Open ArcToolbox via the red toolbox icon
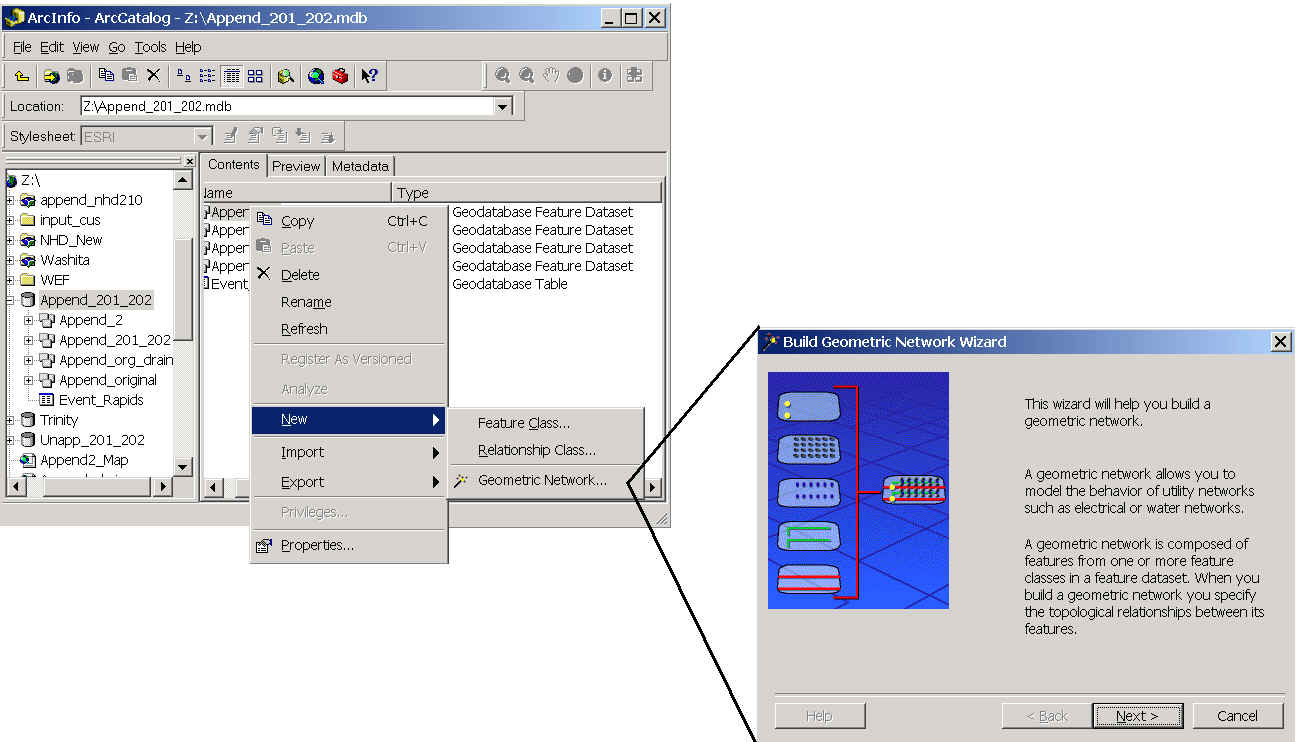 click(340, 76)
